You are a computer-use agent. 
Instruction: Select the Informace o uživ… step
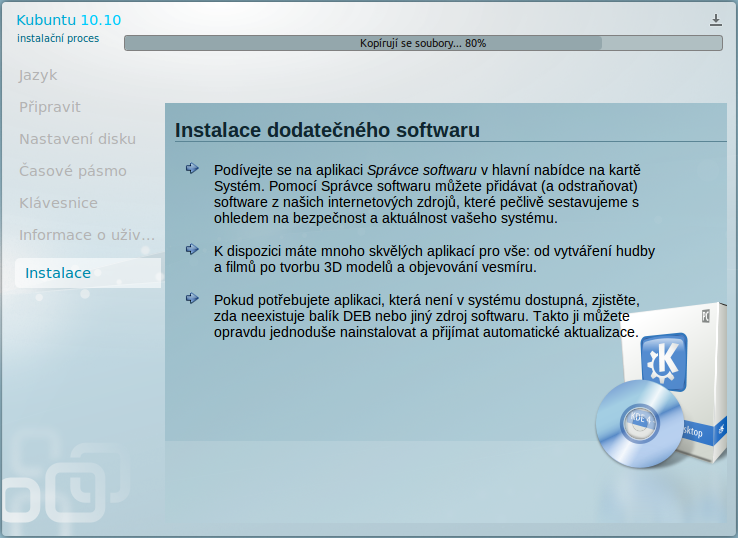(87, 235)
